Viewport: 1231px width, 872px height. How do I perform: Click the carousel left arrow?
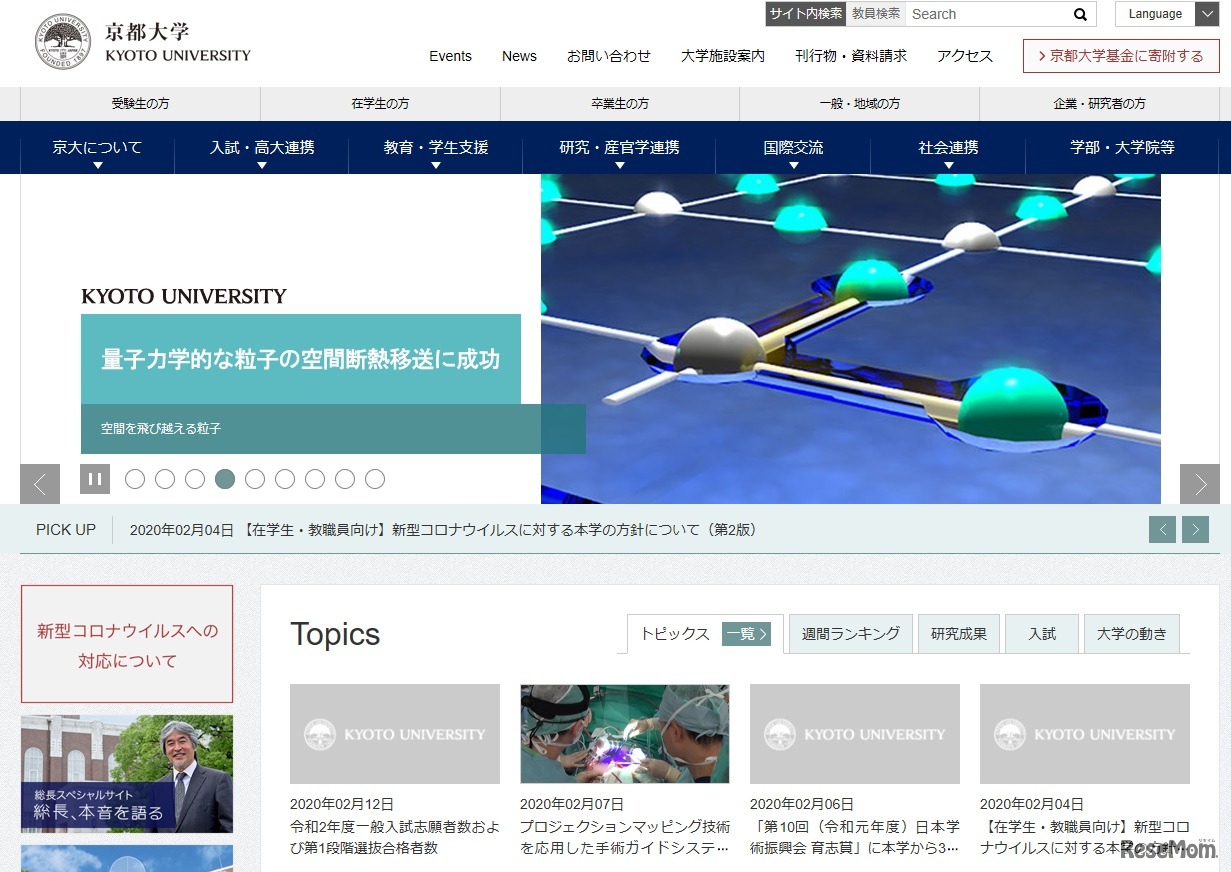pyautogui.click(x=40, y=484)
